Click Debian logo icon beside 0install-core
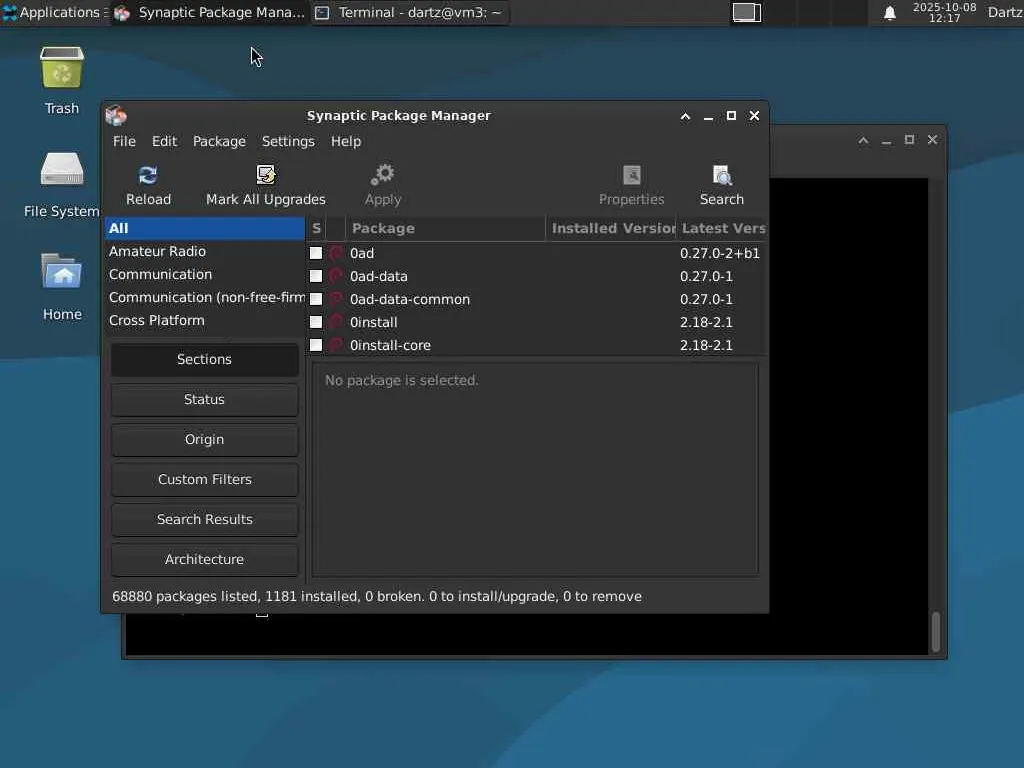Screen dimensions: 1024x768 [336, 345]
